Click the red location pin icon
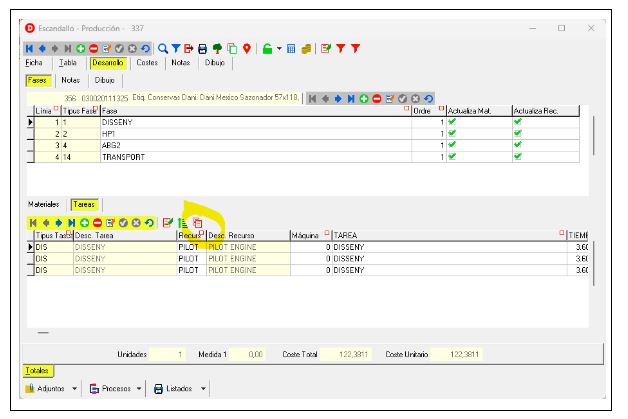628x419 pixels. click(245, 47)
